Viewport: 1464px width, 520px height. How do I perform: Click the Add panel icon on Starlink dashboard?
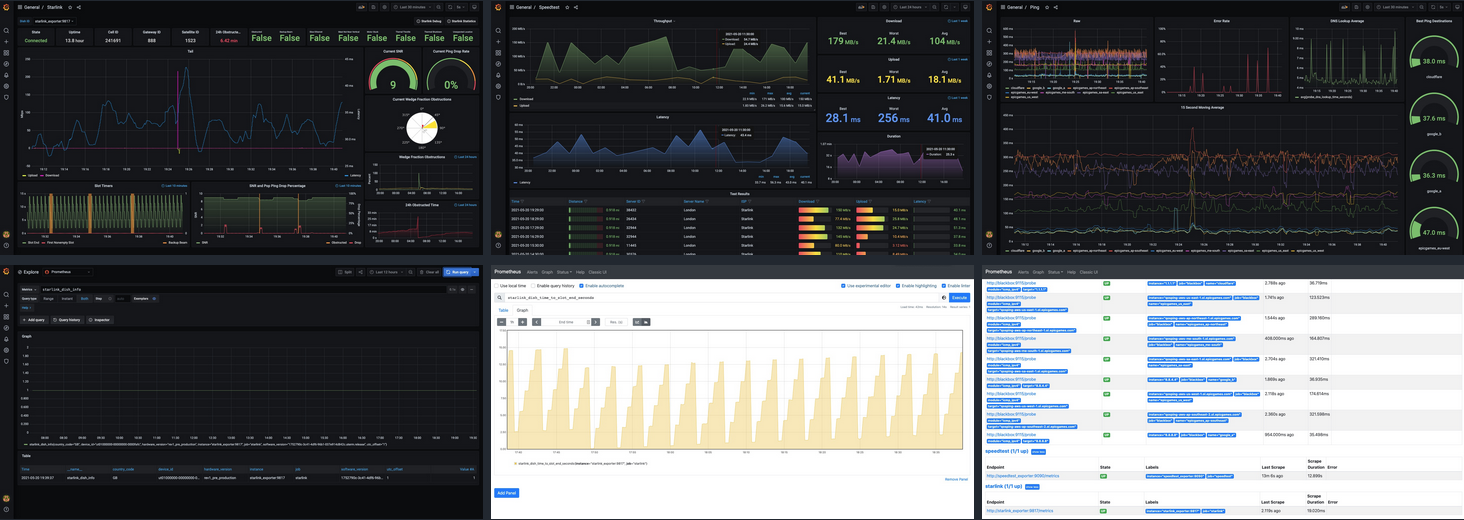coord(361,7)
